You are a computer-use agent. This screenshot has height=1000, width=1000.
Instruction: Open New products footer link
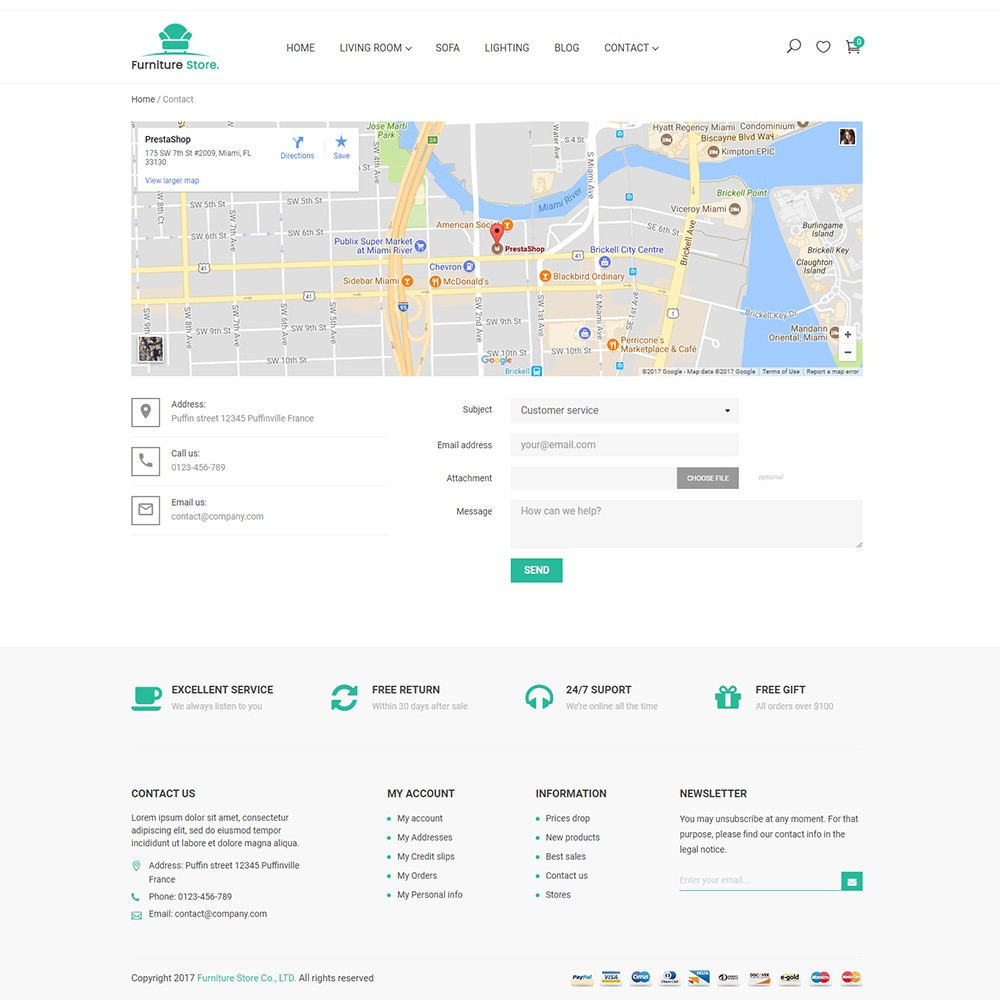click(x=573, y=837)
